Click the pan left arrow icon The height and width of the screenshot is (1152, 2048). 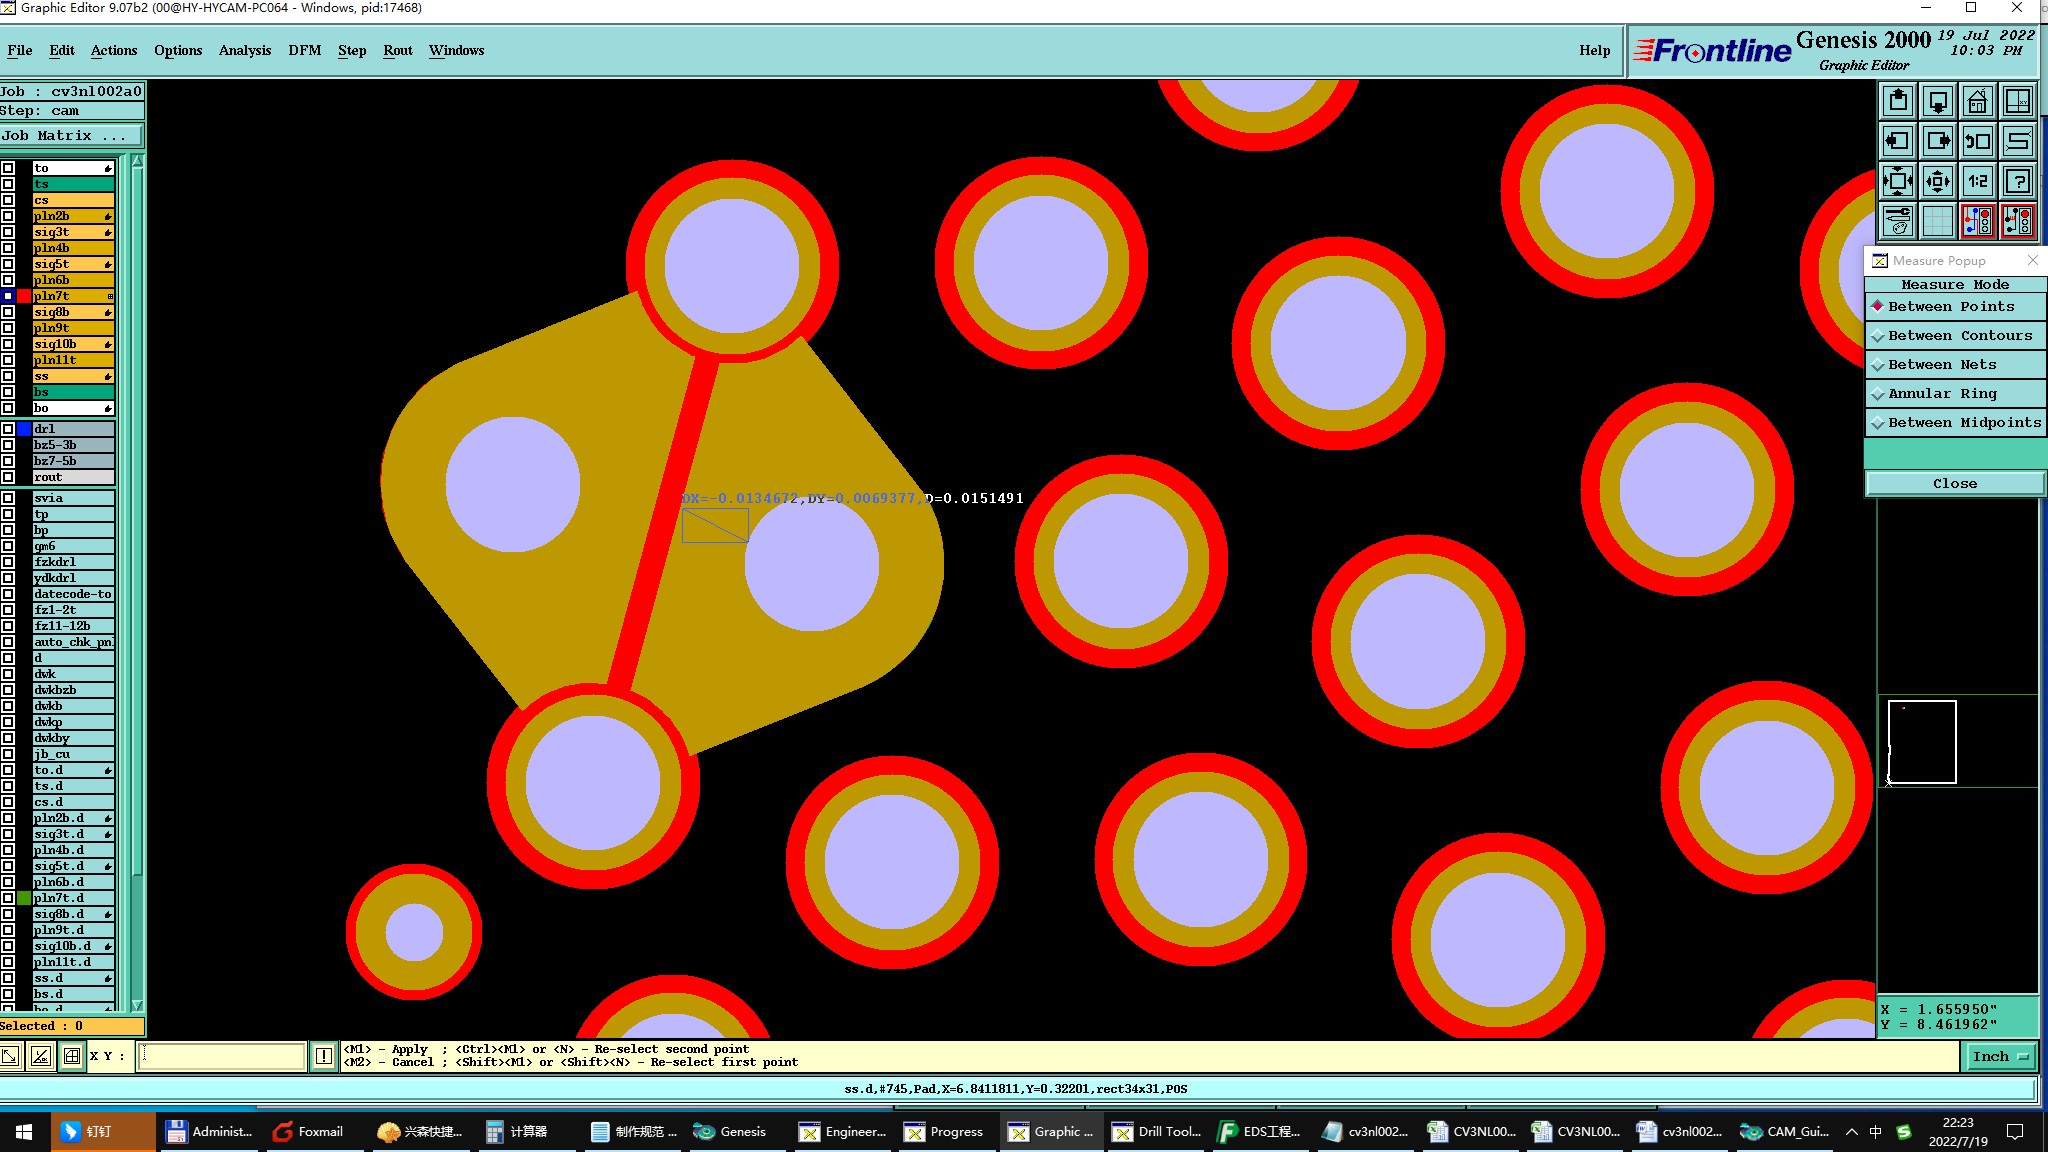coord(1897,142)
